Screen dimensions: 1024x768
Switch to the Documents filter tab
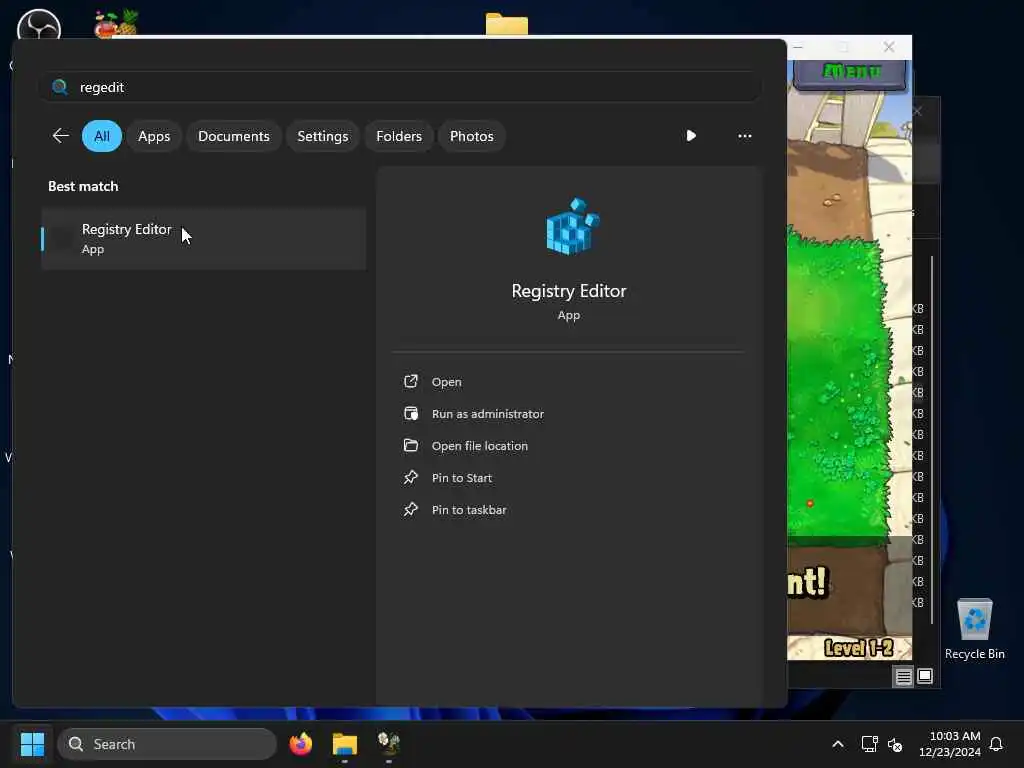[234, 136]
